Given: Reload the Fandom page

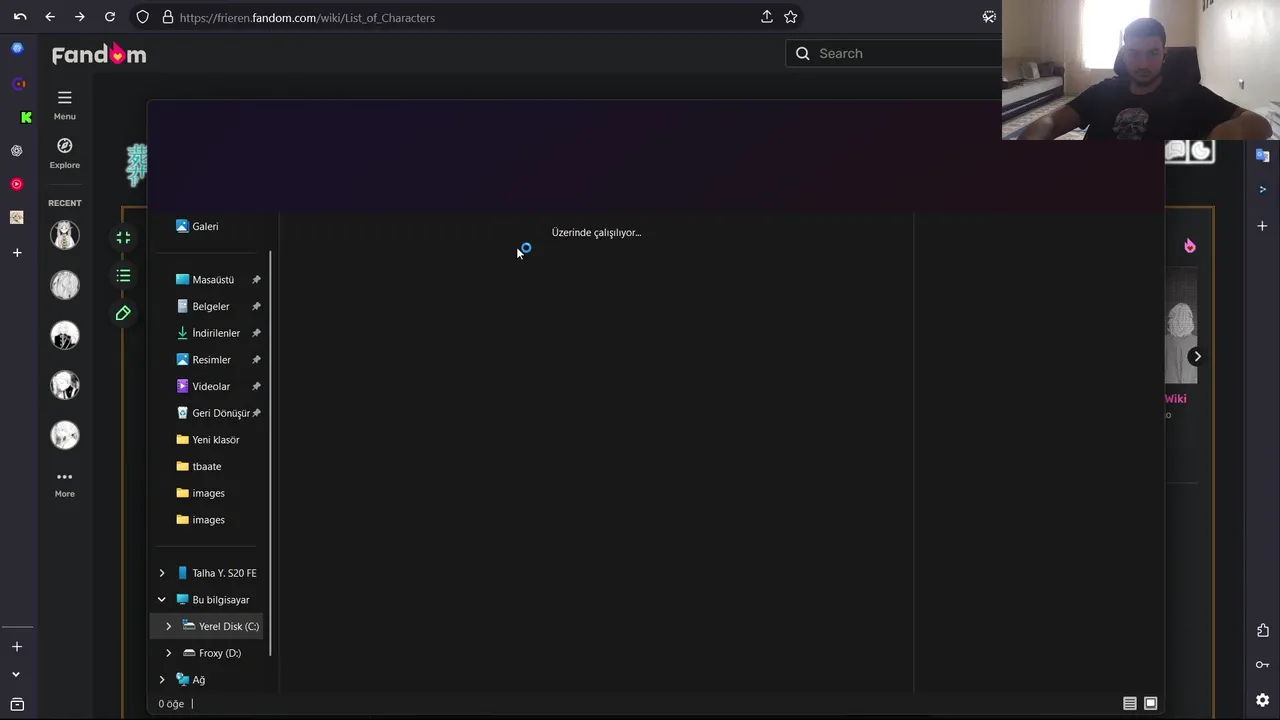Looking at the screenshot, I should [110, 17].
